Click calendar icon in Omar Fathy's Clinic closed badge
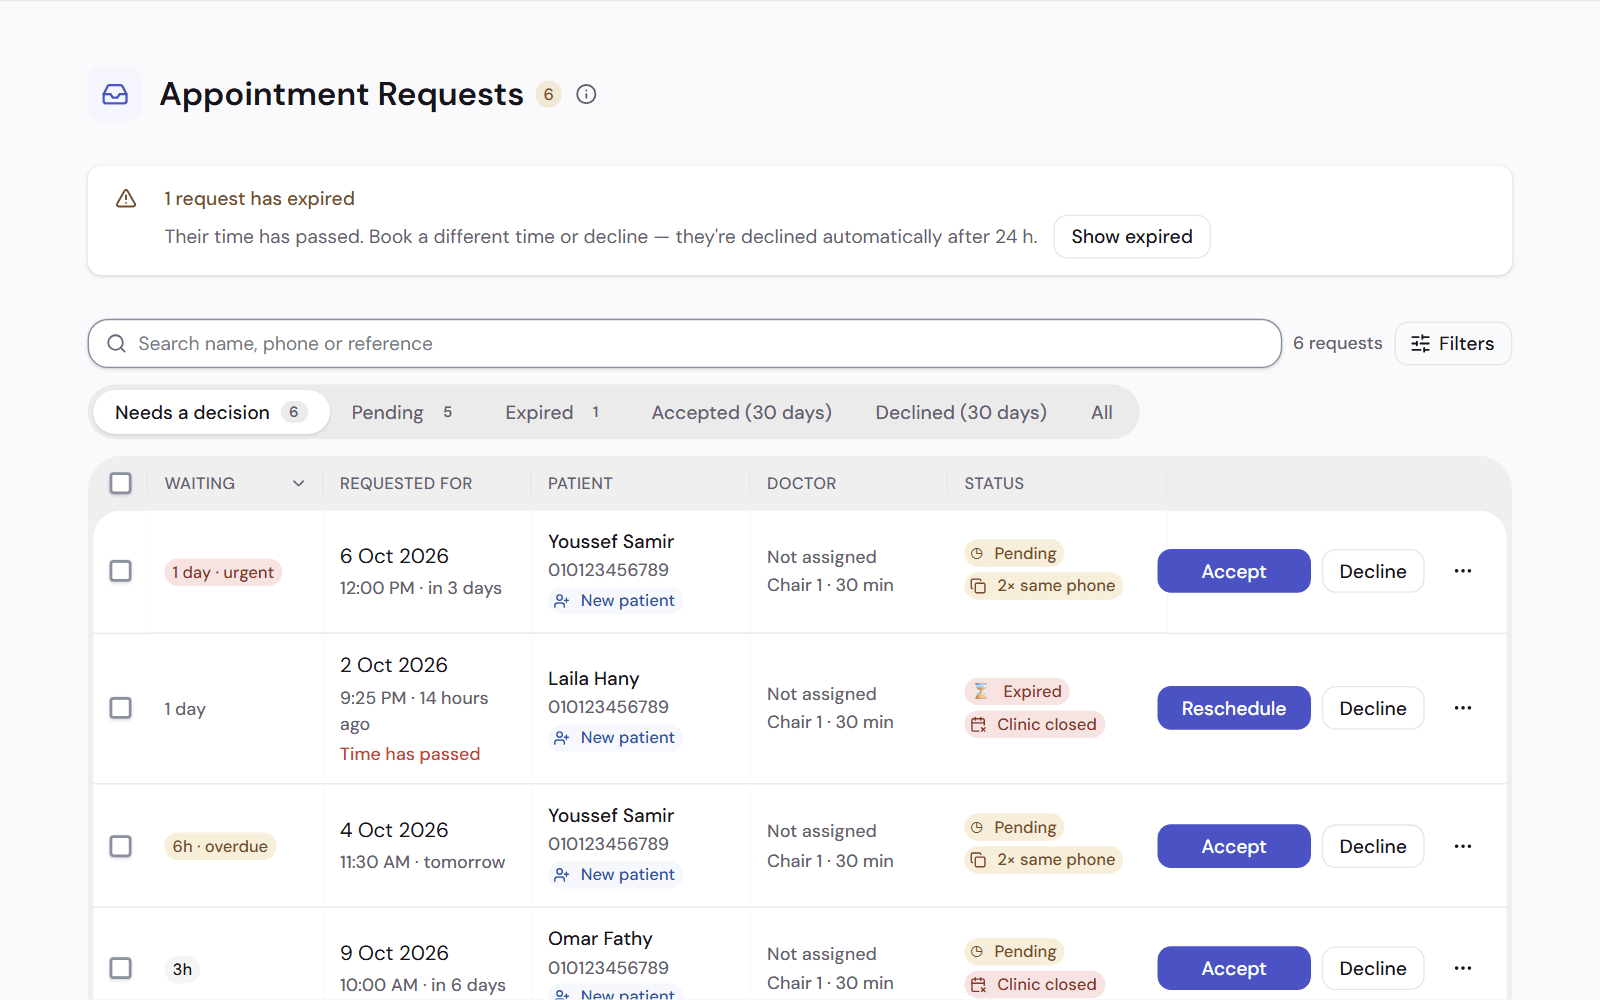This screenshot has width=1600, height=1000. 978,984
